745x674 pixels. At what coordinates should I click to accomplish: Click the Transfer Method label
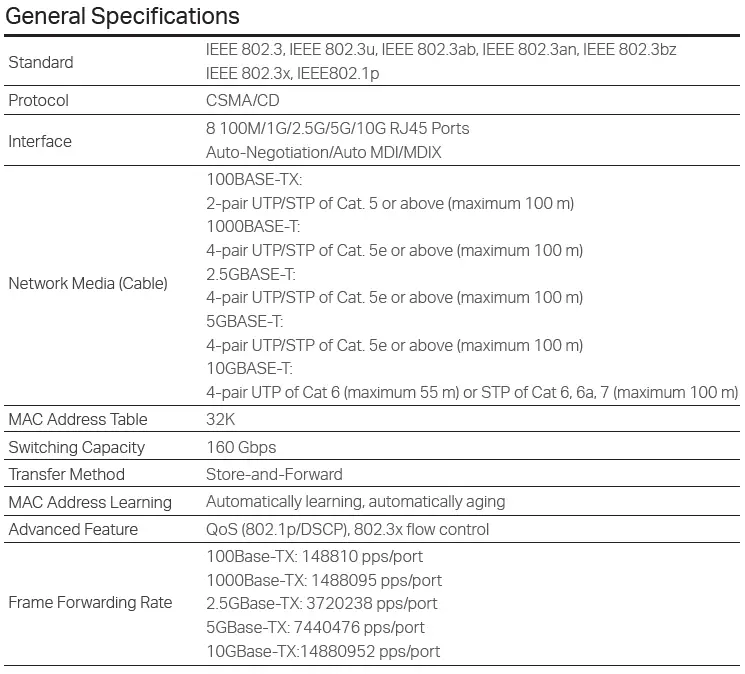[x=67, y=474]
